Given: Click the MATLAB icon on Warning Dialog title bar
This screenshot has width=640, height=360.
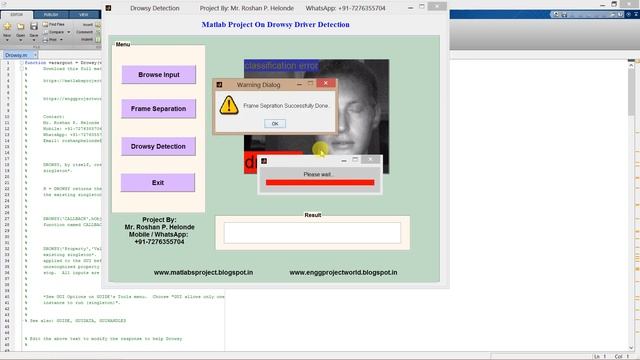Looking at the screenshot, I should (219, 84).
